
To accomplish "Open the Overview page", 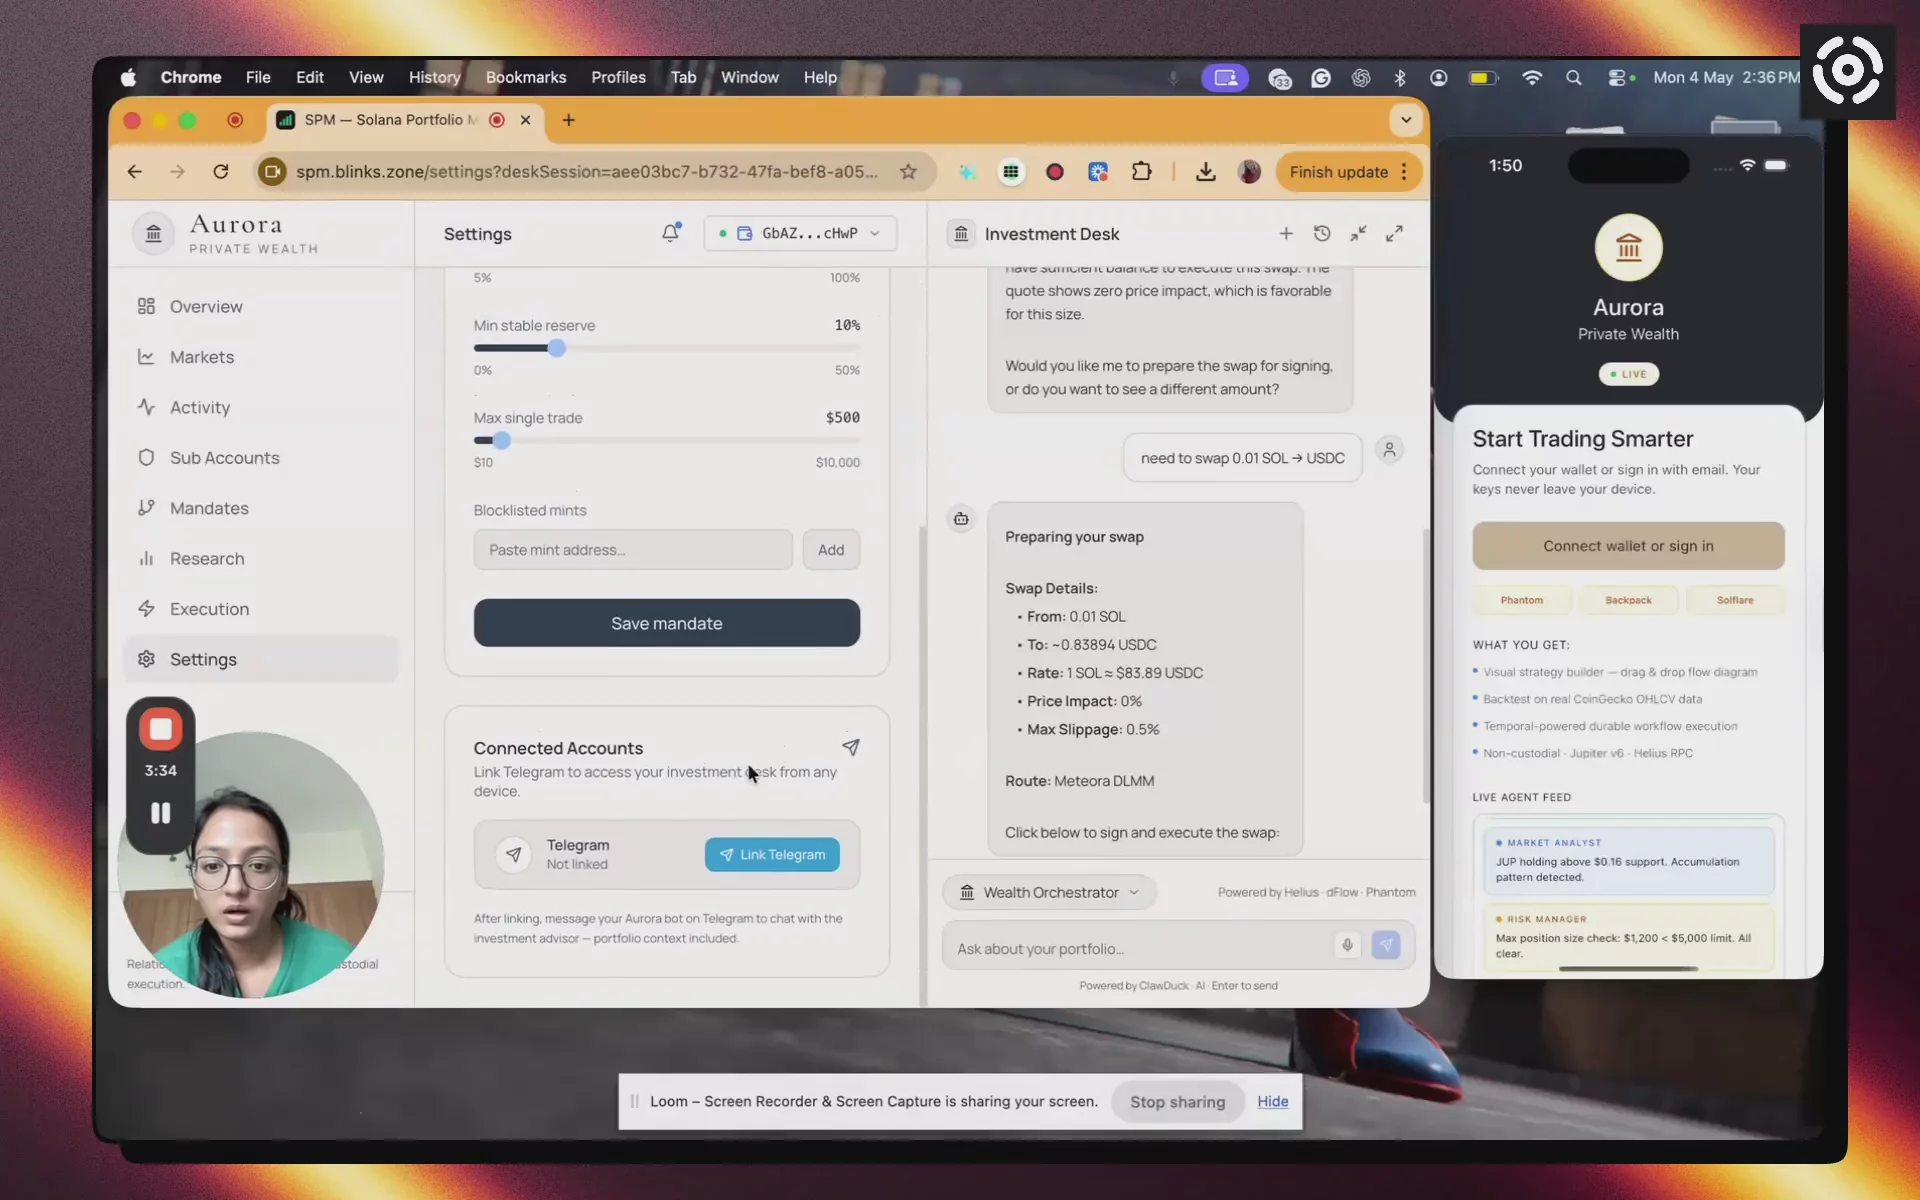I will tap(260, 306).
